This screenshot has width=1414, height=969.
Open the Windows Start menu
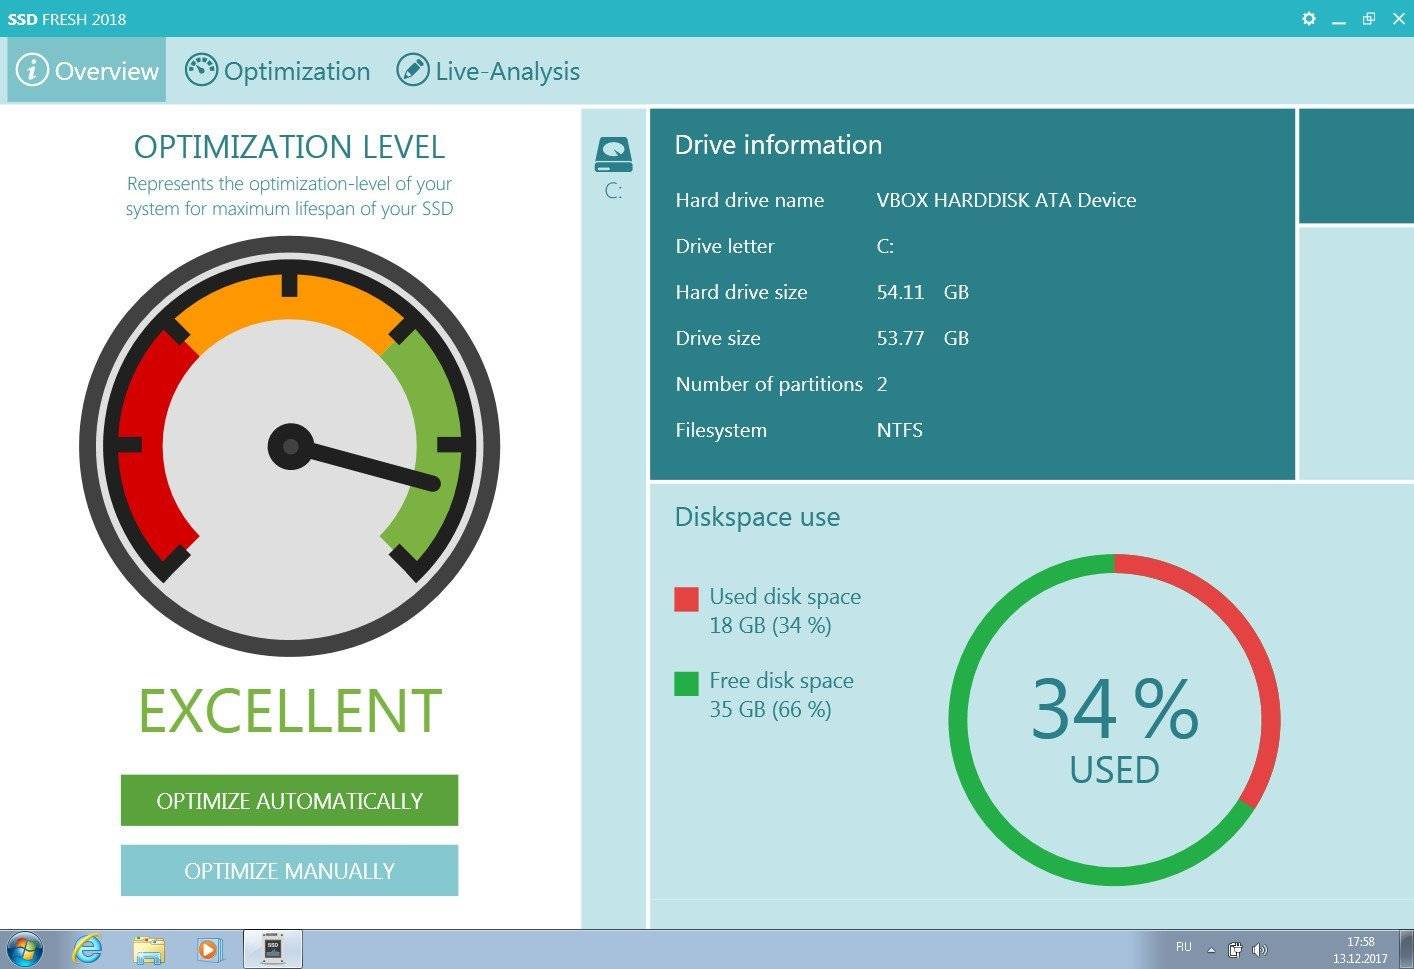[25, 949]
